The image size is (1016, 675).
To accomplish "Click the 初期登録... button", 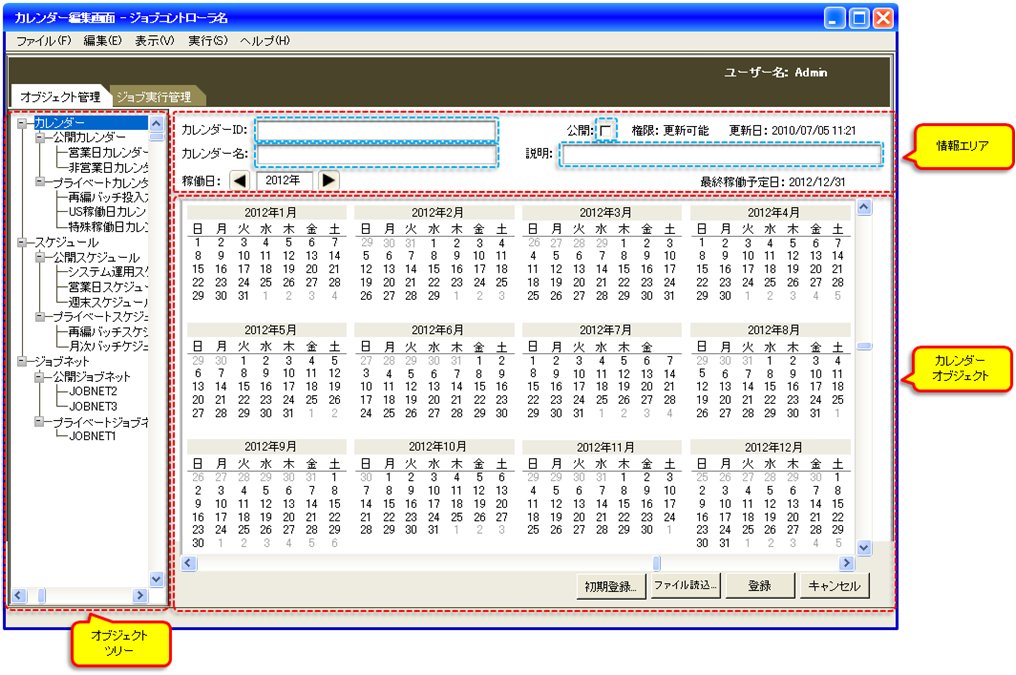I will (610, 586).
